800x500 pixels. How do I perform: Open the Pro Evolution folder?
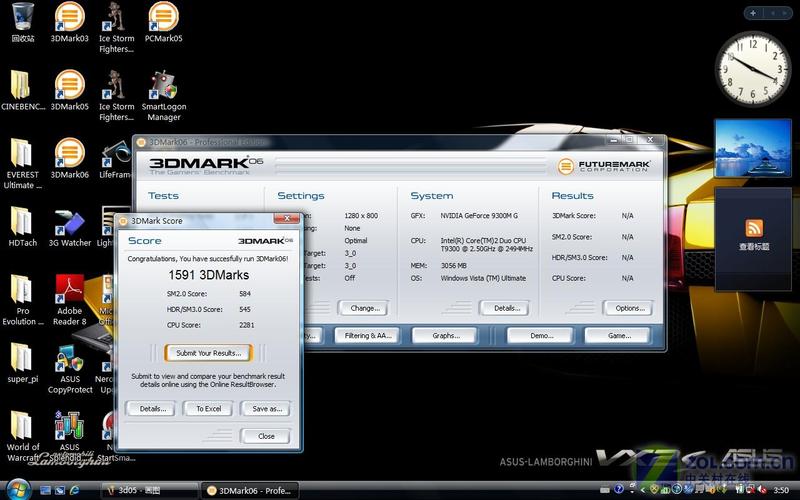click(22, 300)
